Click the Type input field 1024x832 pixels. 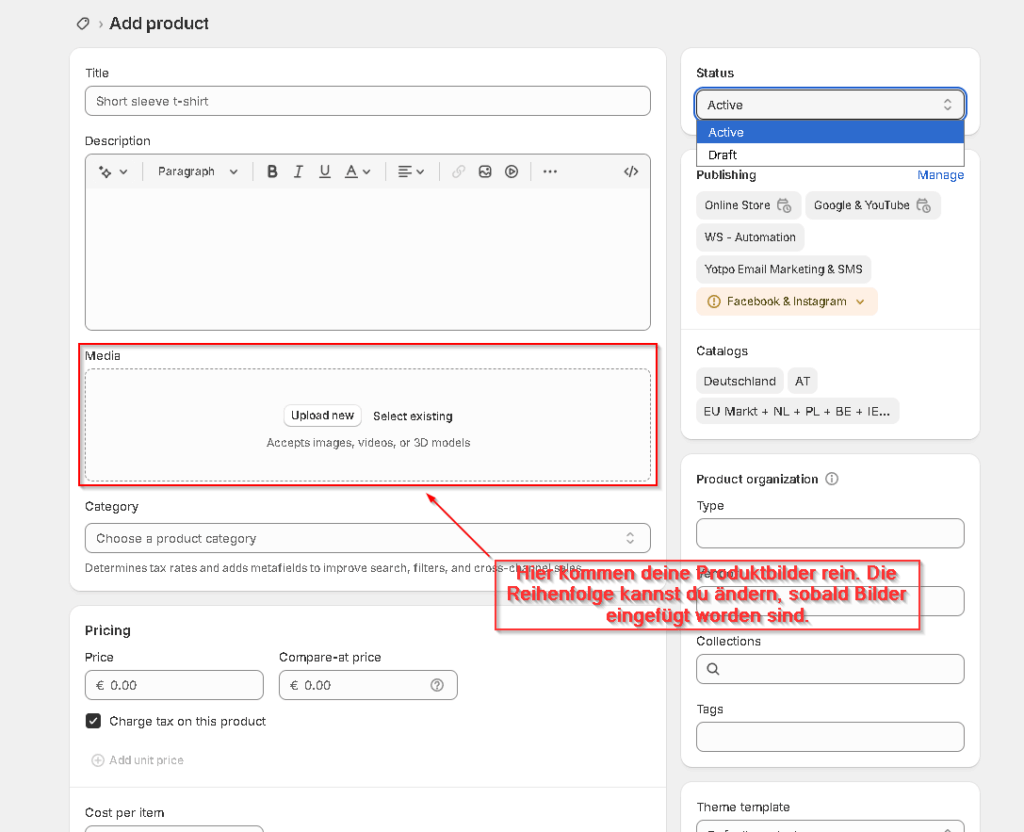(x=830, y=533)
